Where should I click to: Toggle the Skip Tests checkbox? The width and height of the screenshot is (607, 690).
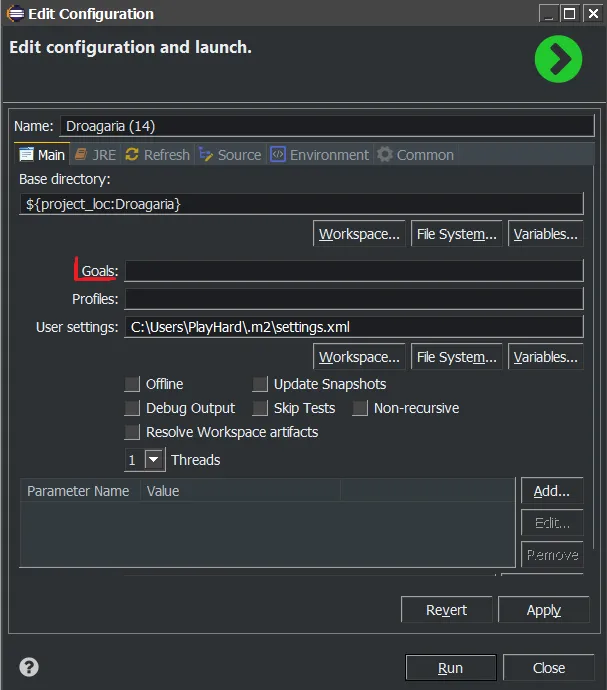tap(260, 408)
